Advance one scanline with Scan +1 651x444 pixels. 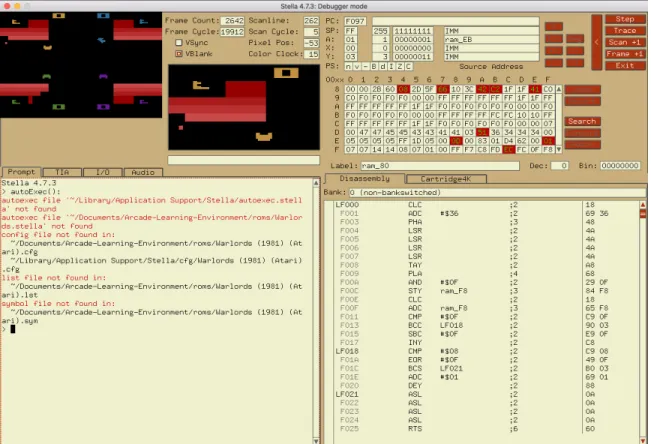point(625,42)
